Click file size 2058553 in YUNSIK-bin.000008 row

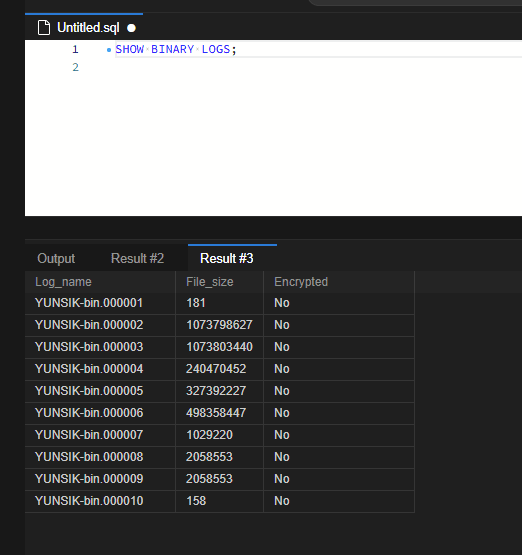210,457
